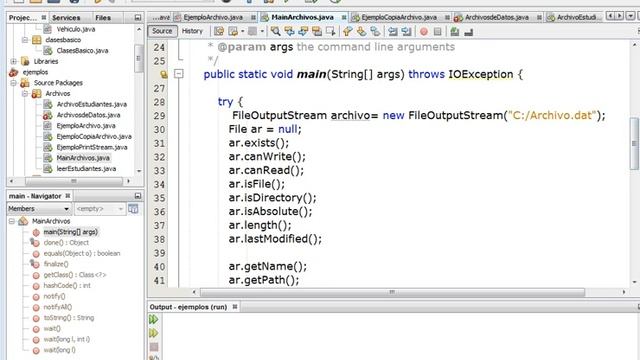The image size is (640, 360).
Task: Open the Members dropdown in Navigator
Action: 39,209
